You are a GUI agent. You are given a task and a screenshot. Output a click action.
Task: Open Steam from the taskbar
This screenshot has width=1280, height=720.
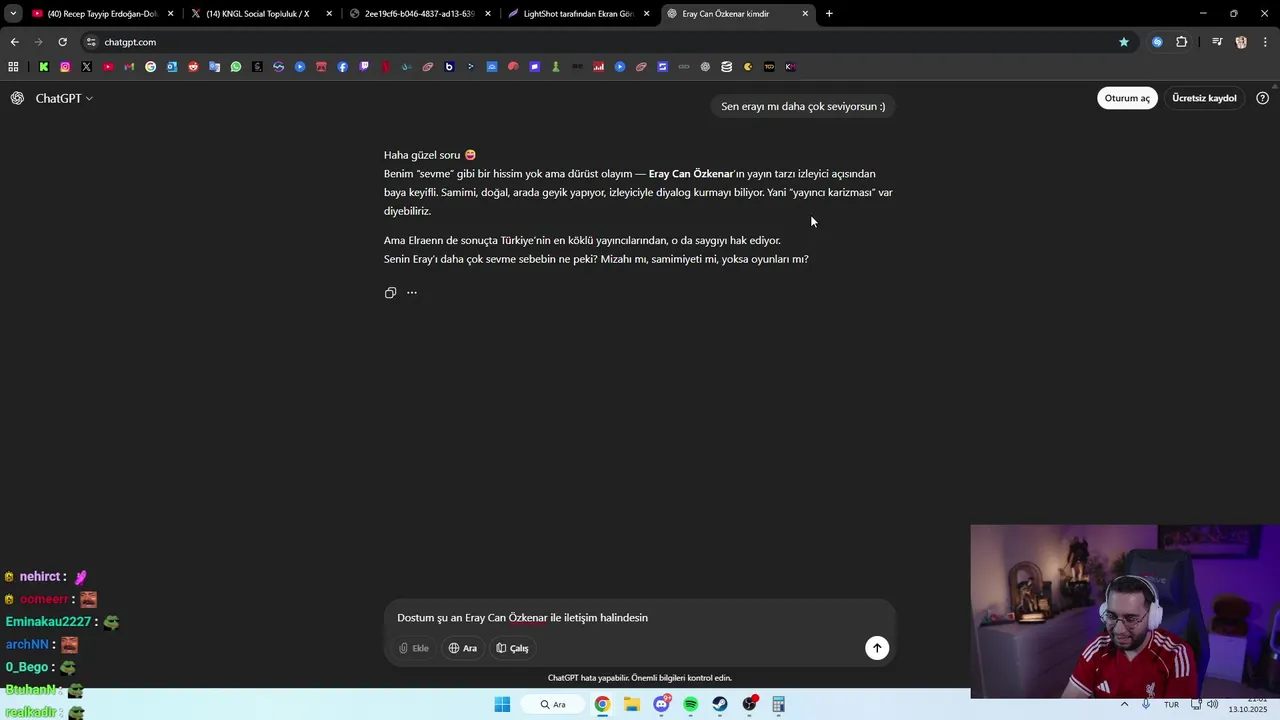coord(720,704)
